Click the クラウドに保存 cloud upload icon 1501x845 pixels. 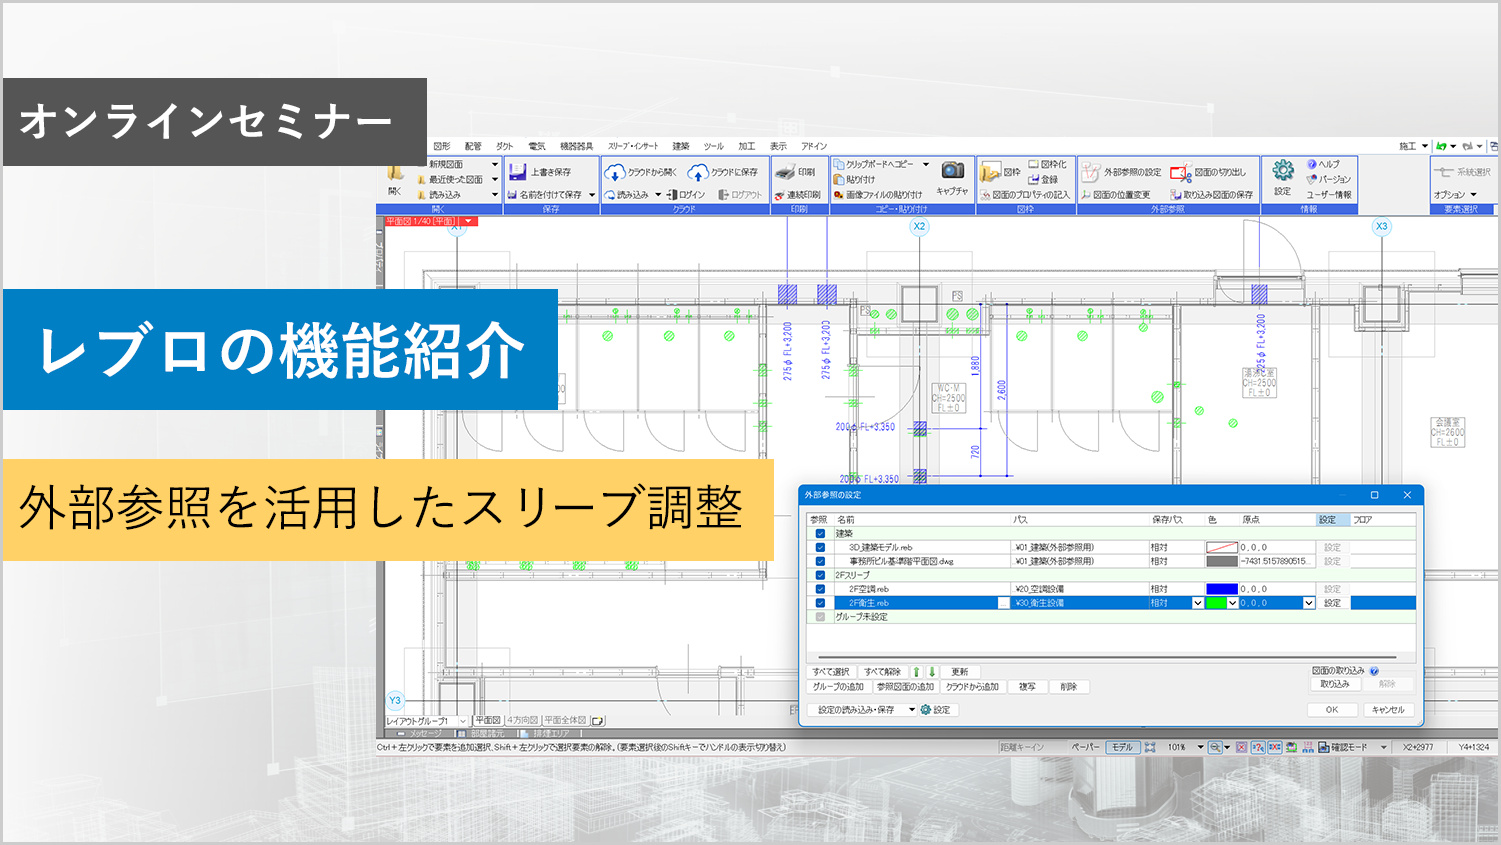pos(698,172)
